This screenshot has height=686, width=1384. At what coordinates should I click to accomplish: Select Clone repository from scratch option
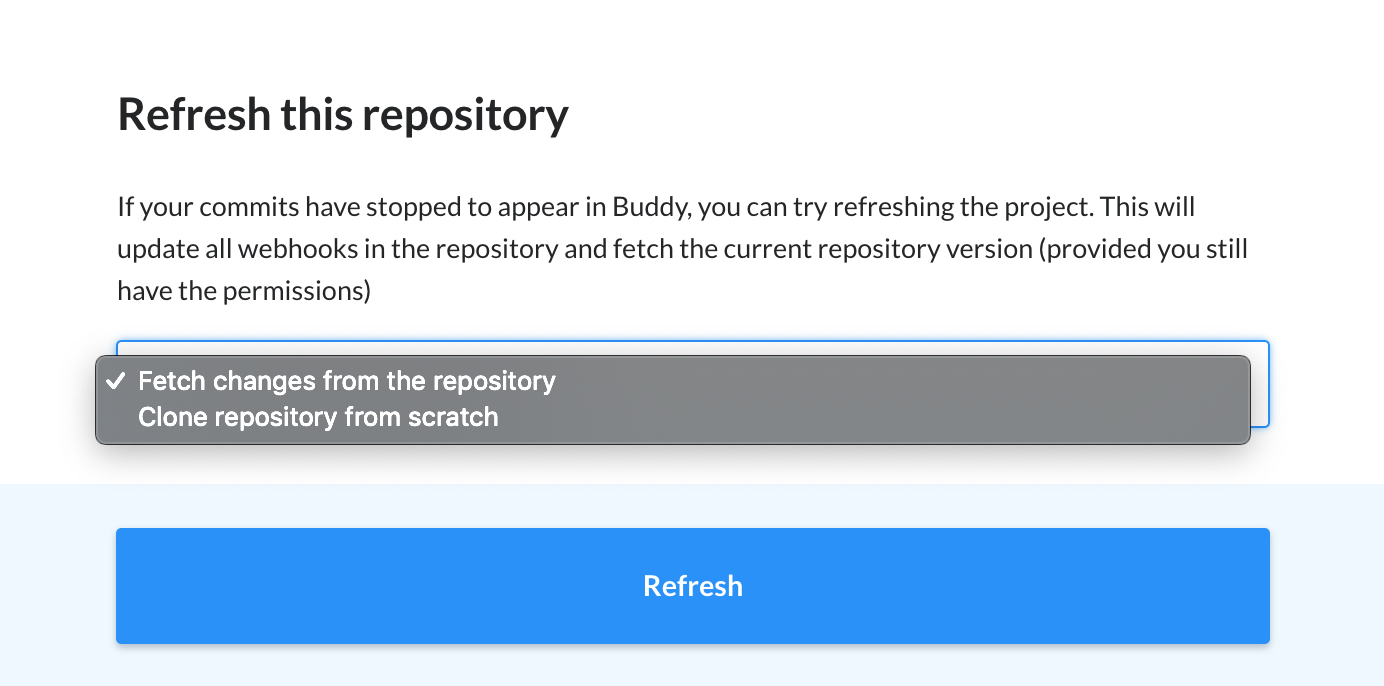(x=318, y=417)
